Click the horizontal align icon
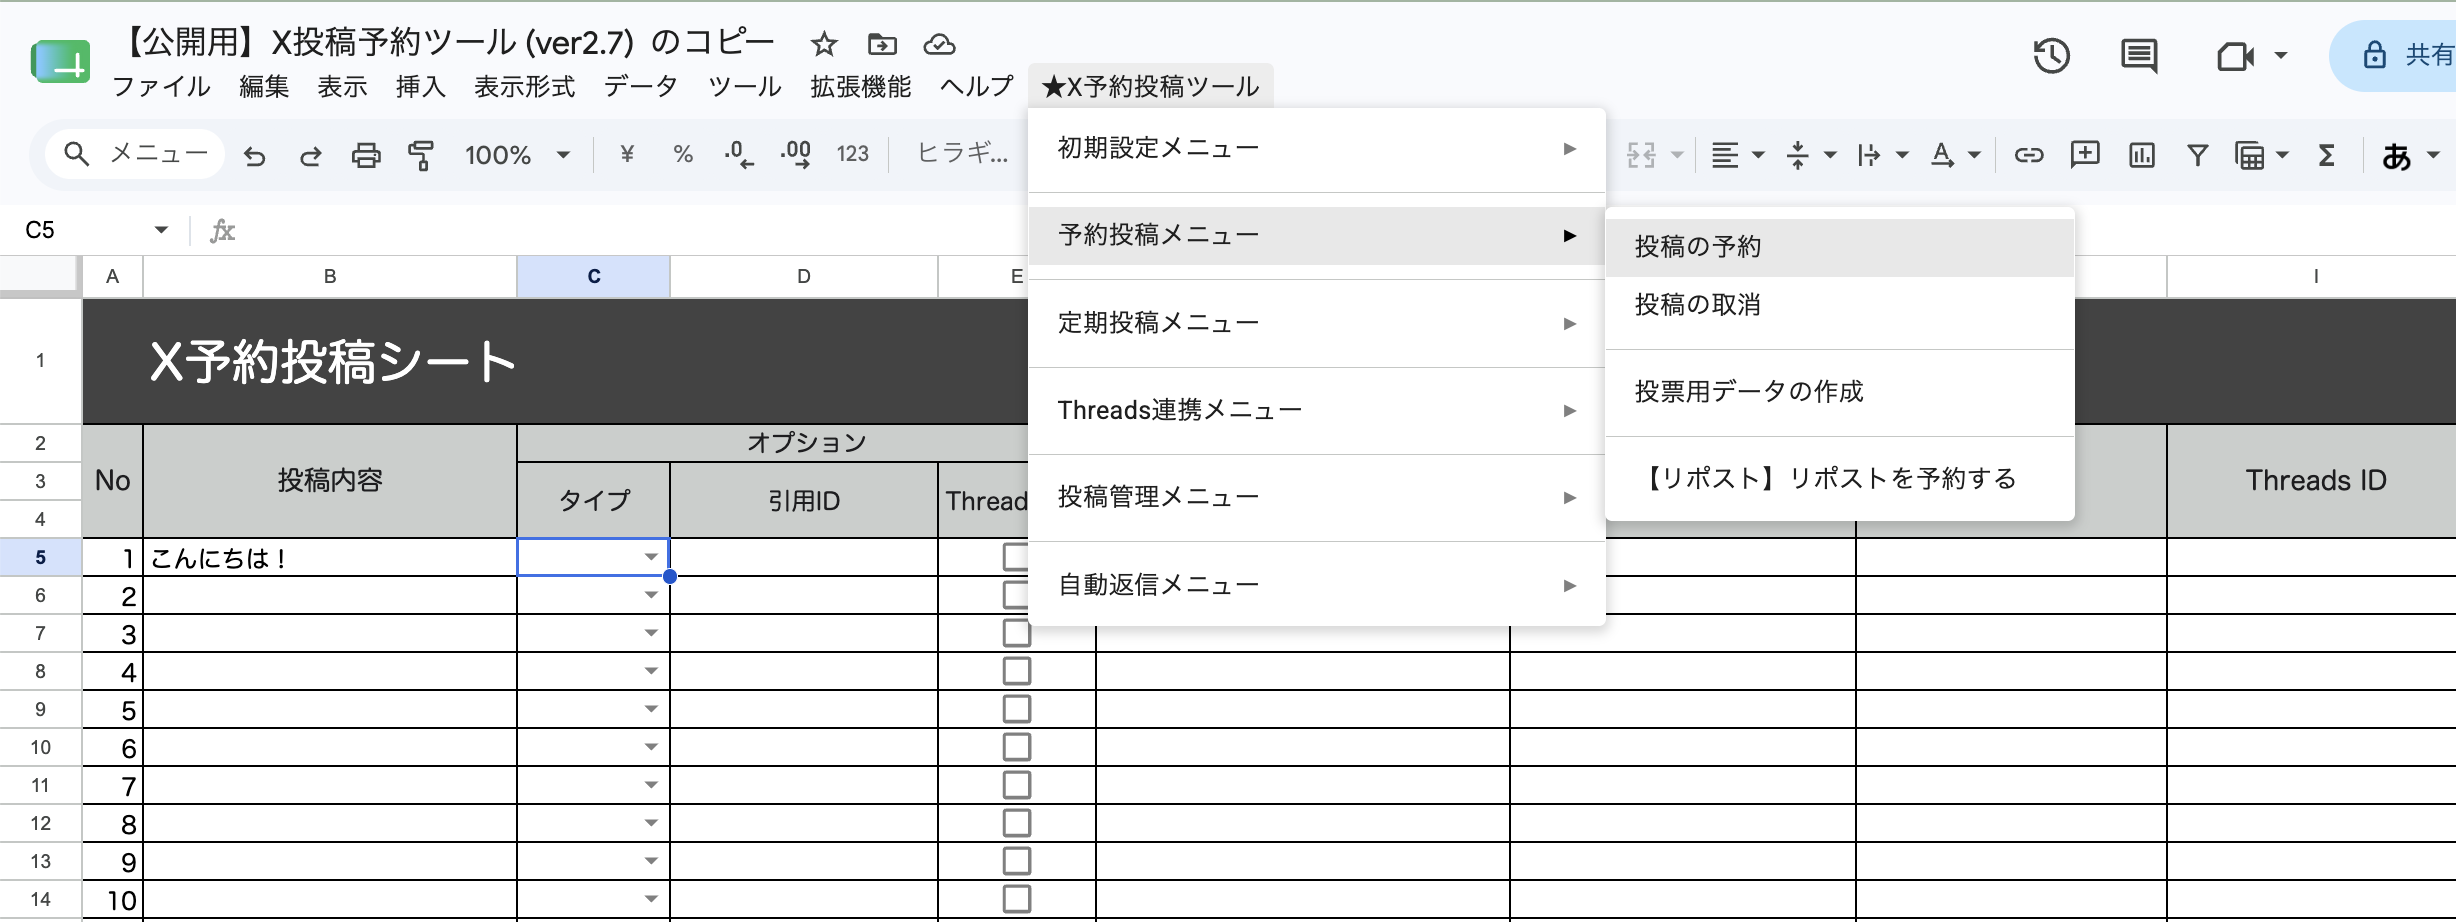Viewport: 2456px width, 922px height. click(1725, 155)
